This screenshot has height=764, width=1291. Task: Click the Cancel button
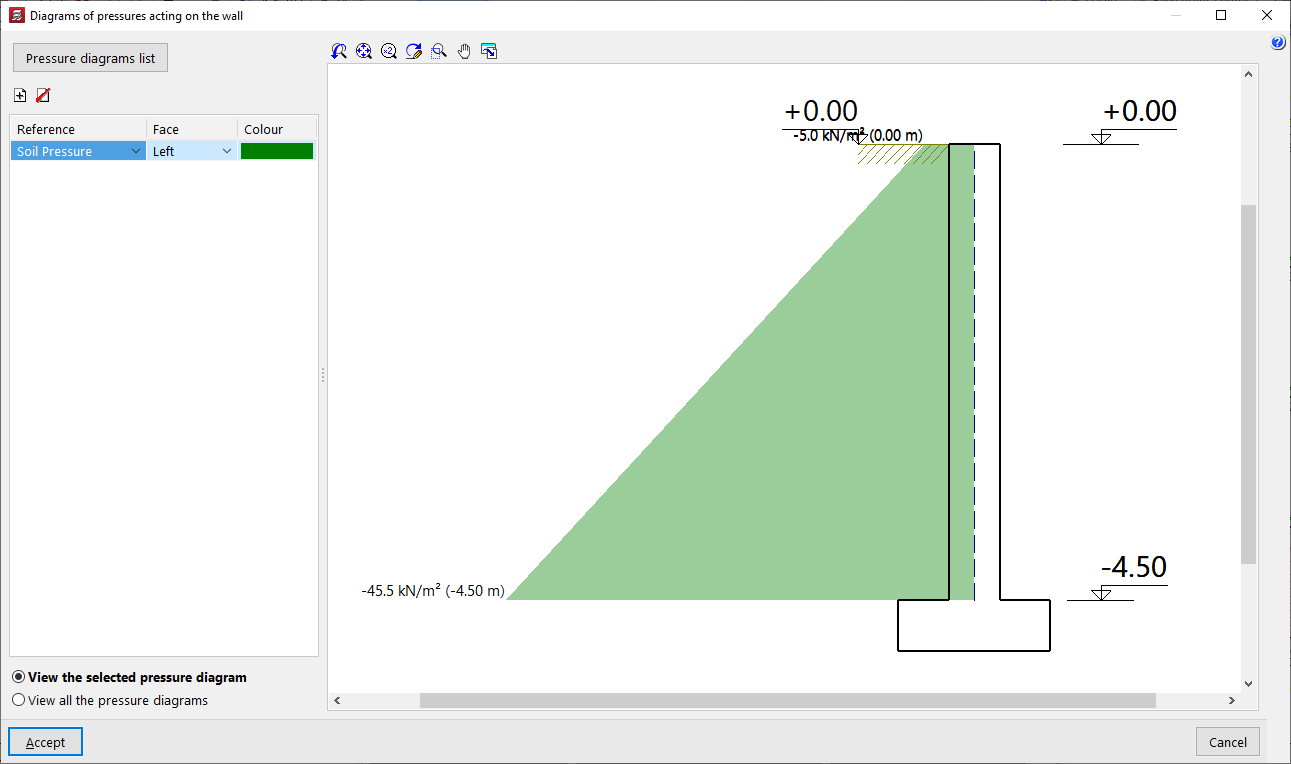[1227, 742]
